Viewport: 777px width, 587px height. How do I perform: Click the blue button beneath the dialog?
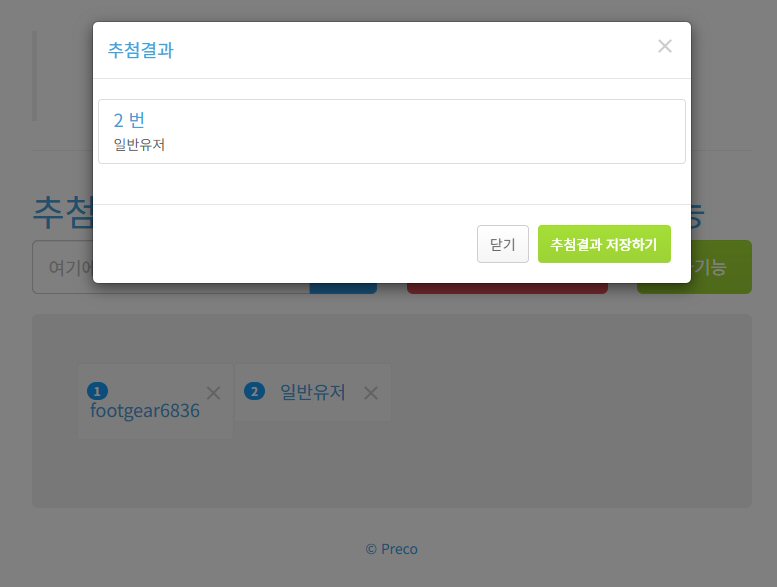click(x=343, y=288)
